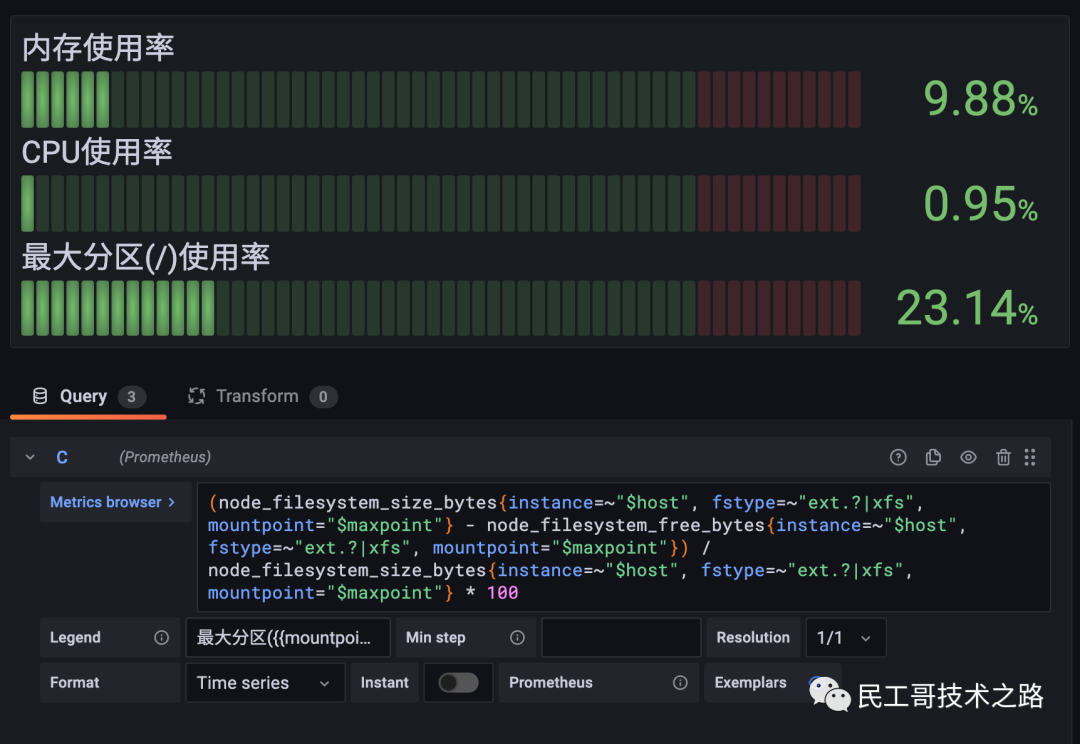Image resolution: width=1080 pixels, height=744 pixels.
Task: Click the 最大分区(/)使用率 bar gauge
Action: (x=441, y=308)
